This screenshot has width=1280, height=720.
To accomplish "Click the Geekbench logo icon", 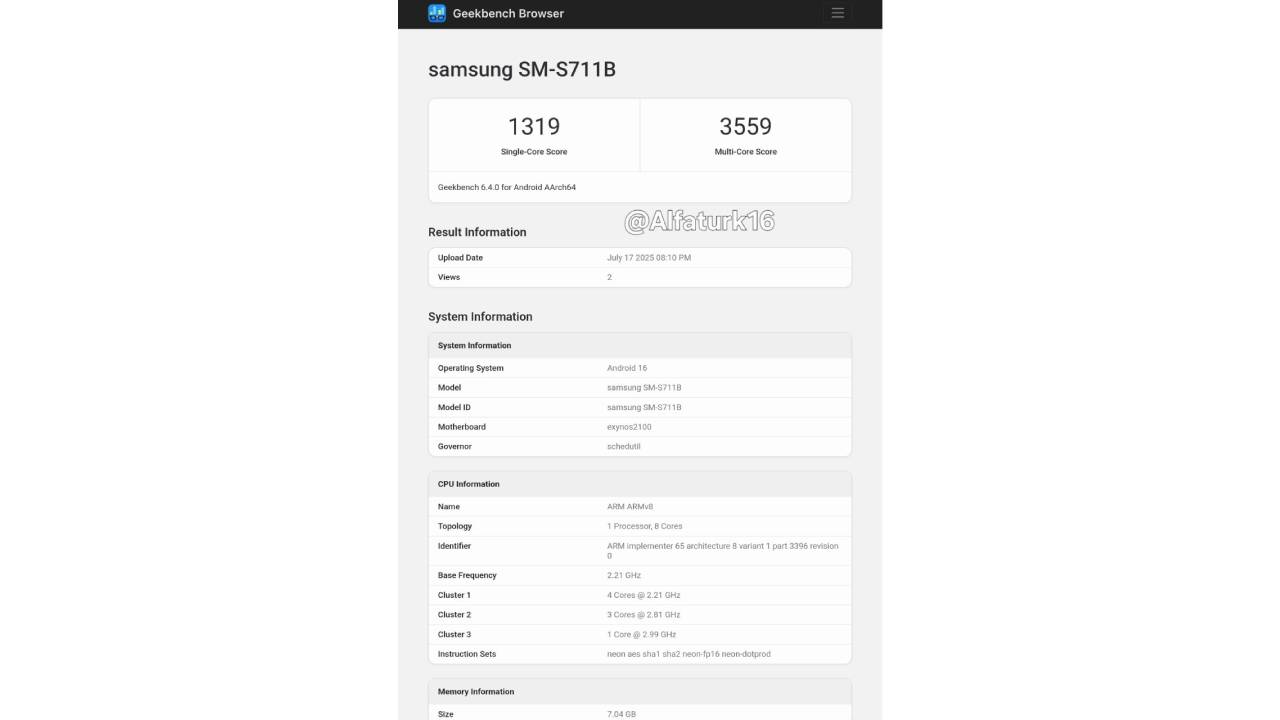I will point(437,13).
